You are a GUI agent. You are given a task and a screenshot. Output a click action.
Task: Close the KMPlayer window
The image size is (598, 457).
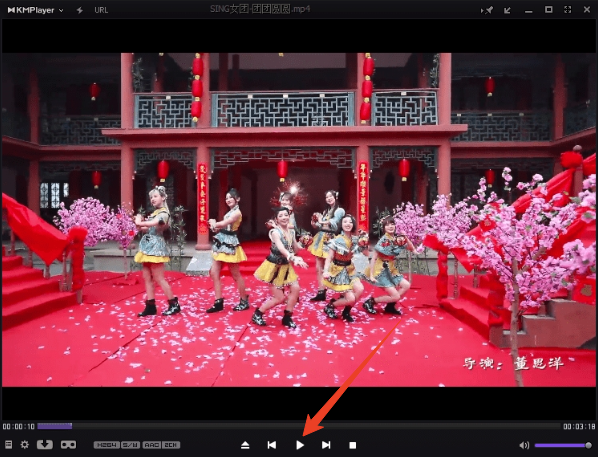587,10
